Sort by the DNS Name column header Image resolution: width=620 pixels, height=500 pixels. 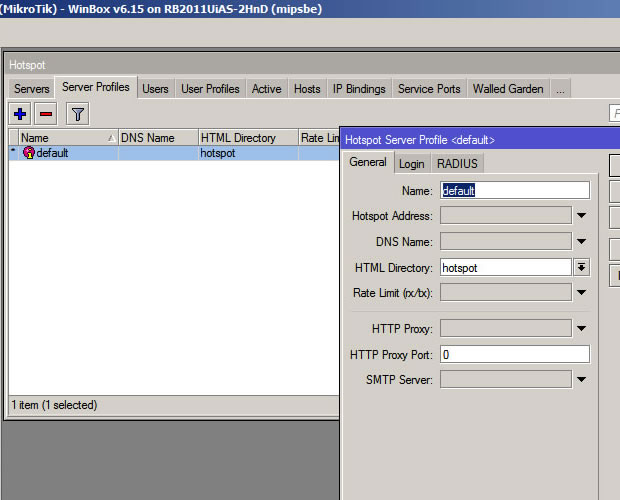[158, 138]
